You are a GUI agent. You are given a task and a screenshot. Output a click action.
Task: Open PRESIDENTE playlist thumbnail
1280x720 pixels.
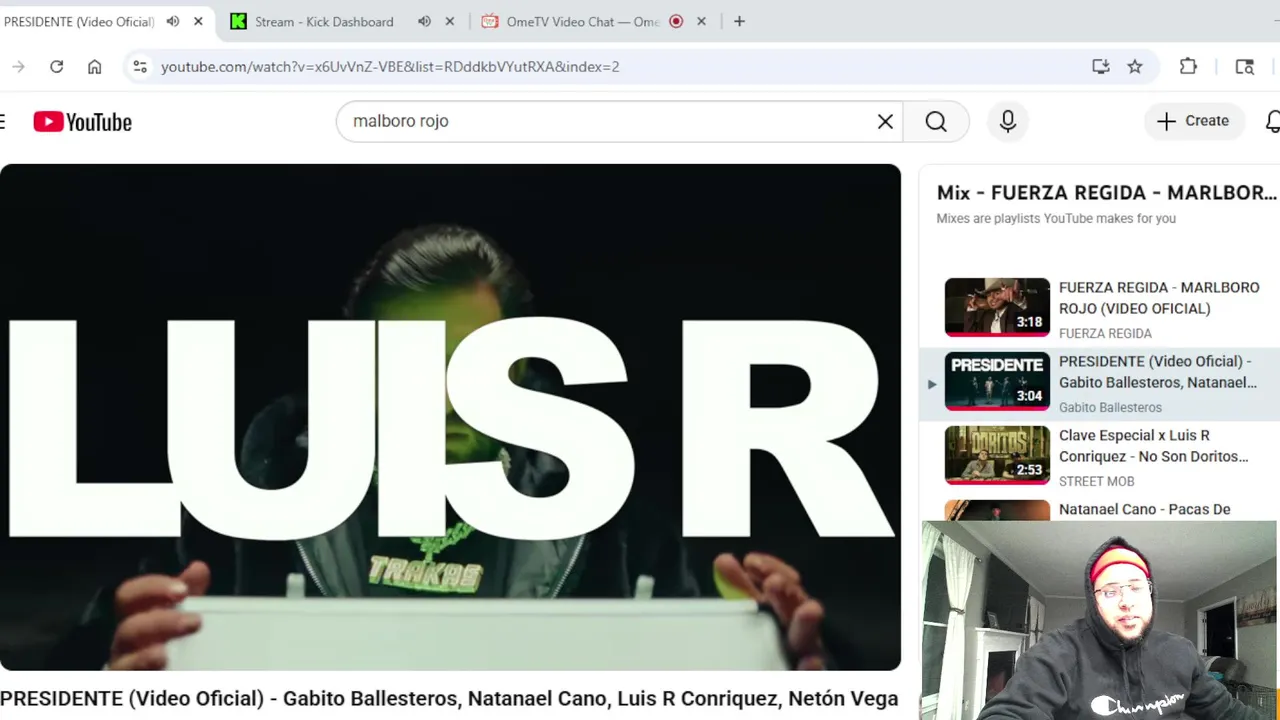(997, 381)
